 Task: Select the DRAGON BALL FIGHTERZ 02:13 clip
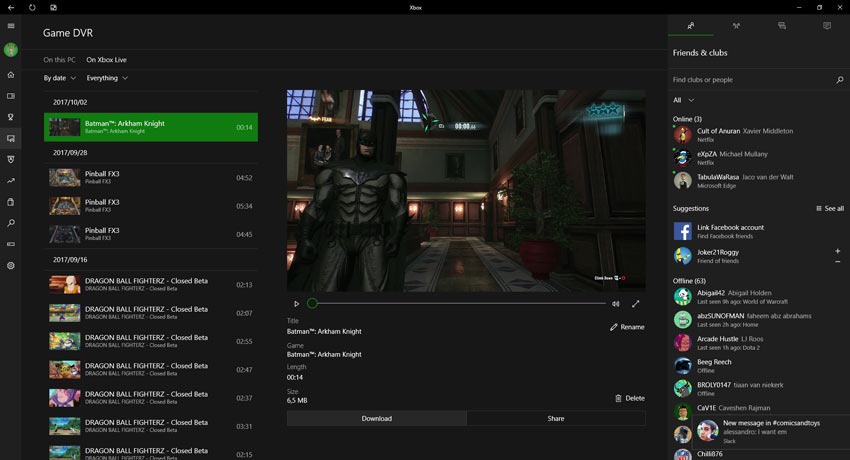tap(151, 284)
